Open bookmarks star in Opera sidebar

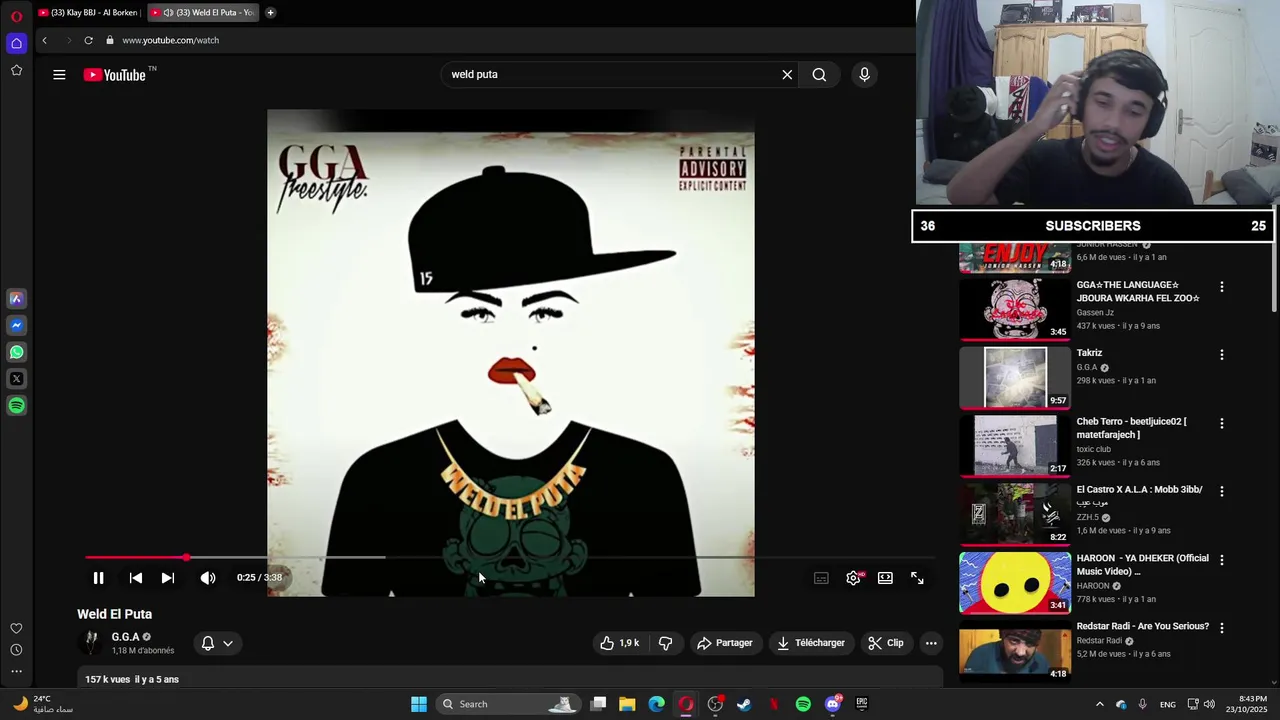click(x=16, y=70)
